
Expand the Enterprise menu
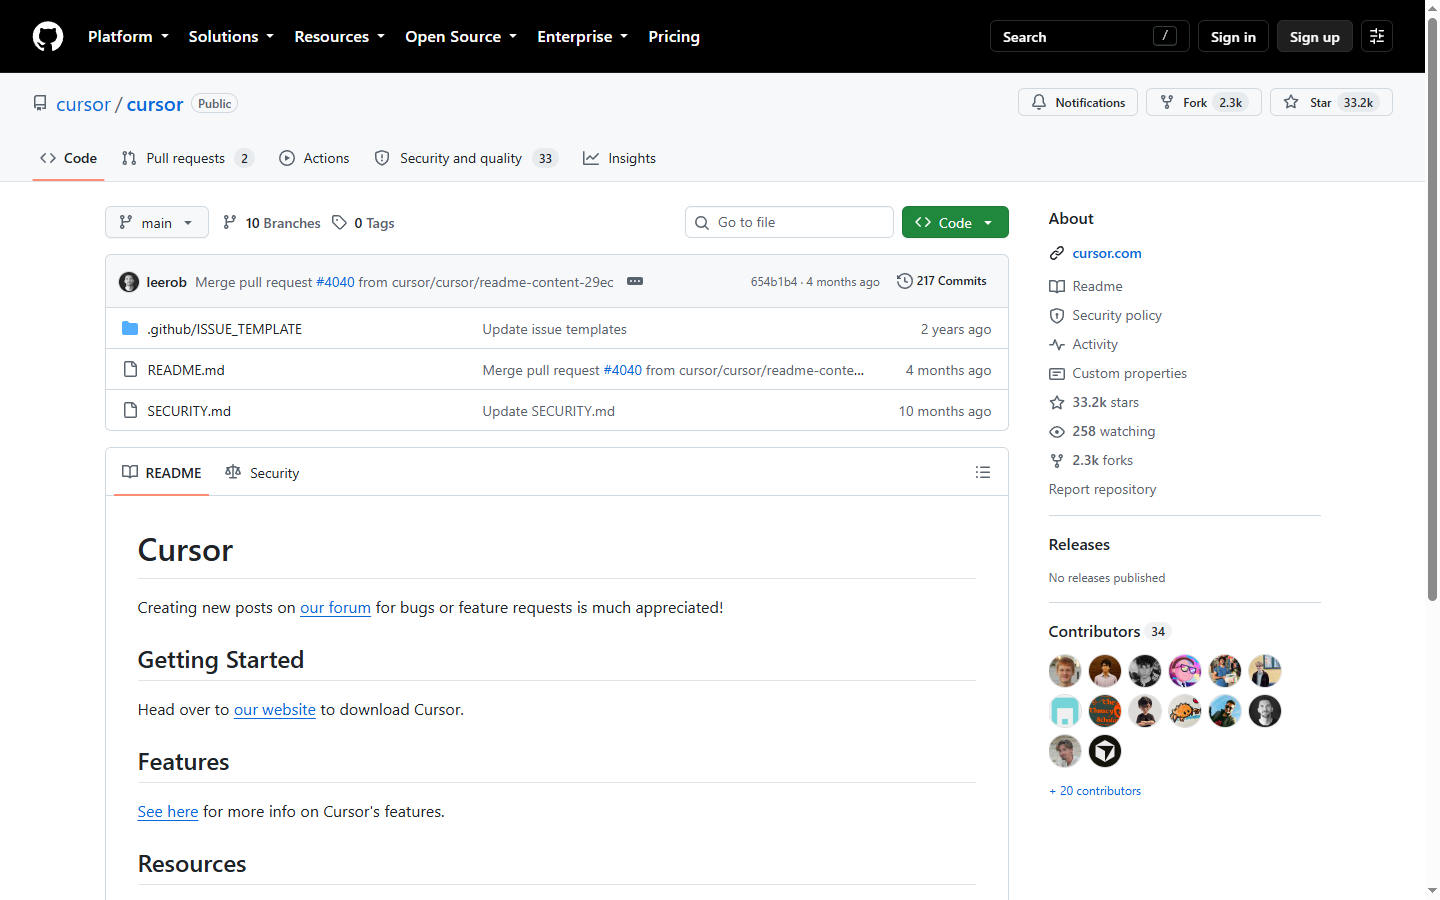[x=582, y=37]
